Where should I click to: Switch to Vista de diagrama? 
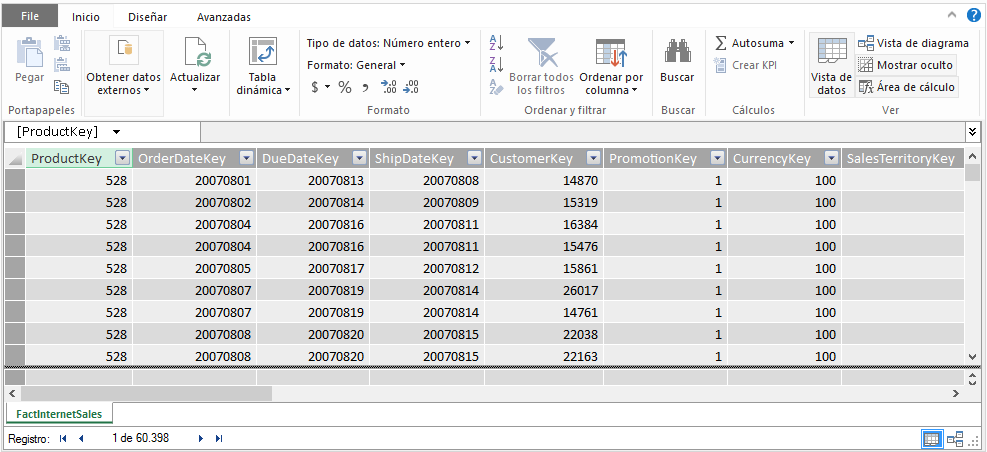(x=912, y=43)
